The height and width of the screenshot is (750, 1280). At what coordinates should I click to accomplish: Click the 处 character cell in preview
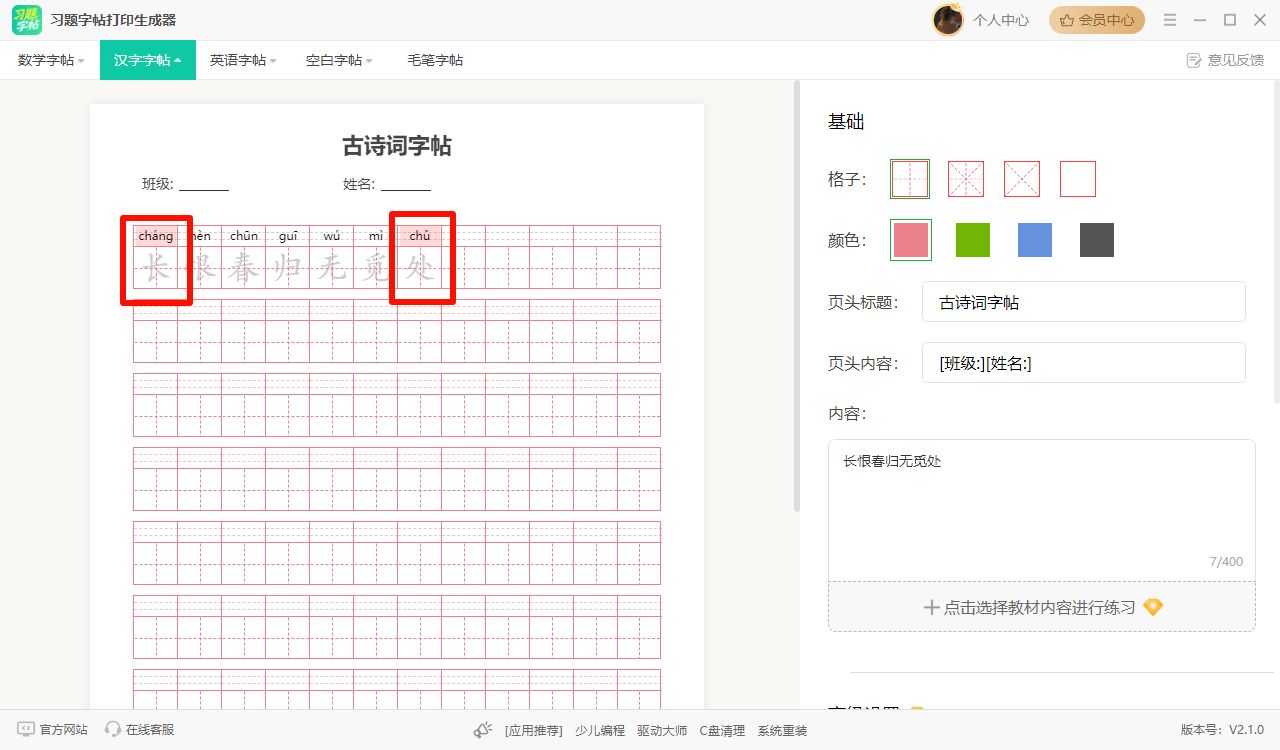point(419,268)
